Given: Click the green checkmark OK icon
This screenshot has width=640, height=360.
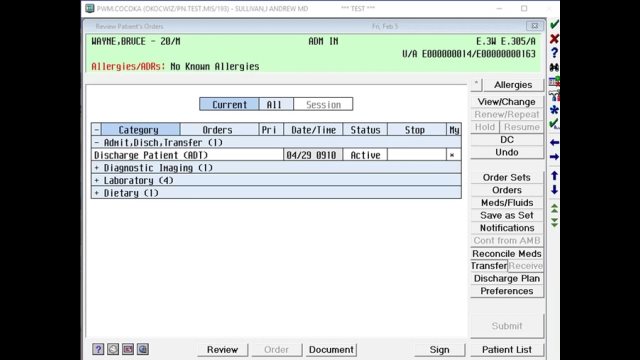Looking at the screenshot, I should 554,24.
